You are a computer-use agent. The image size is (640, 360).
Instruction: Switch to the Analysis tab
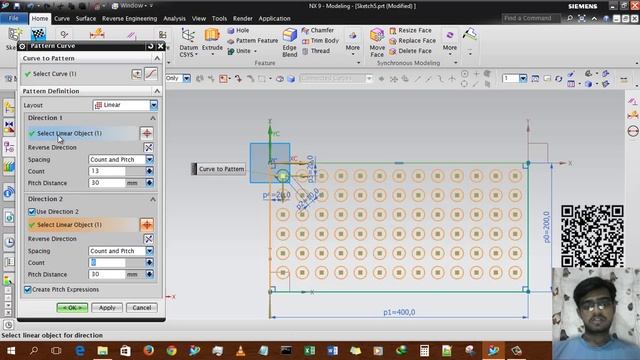(174, 18)
